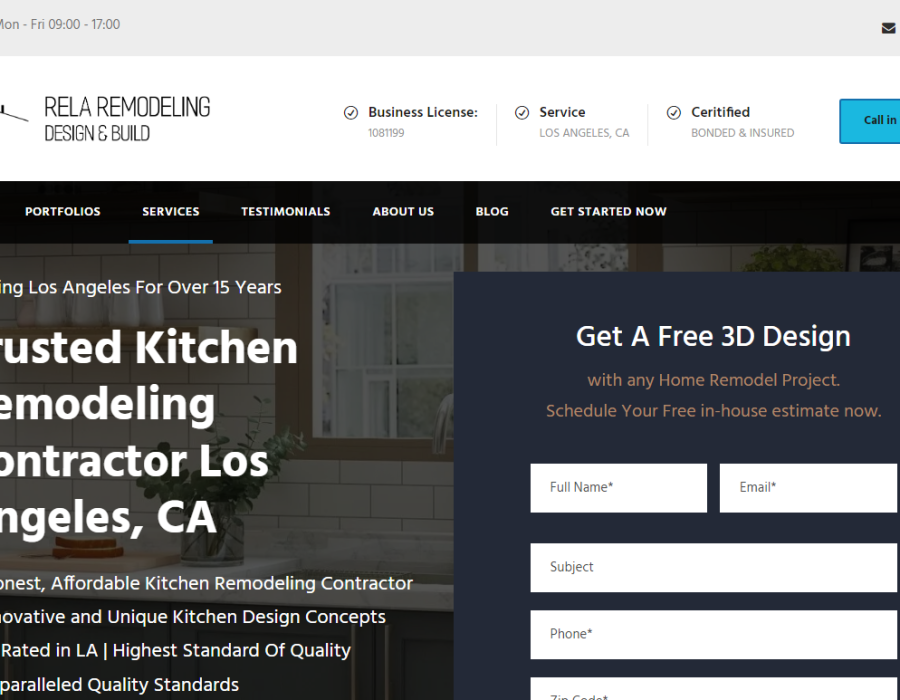Click into the Email field
Image resolution: width=900 pixels, height=700 pixels.
pyautogui.click(x=808, y=488)
